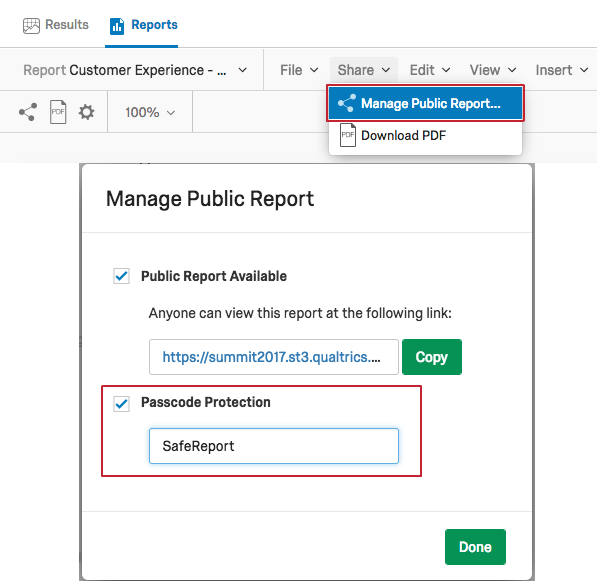Uncheck Public Report Available checkbox
The height and width of the screenshot is (581, 597).
(121, 276)
